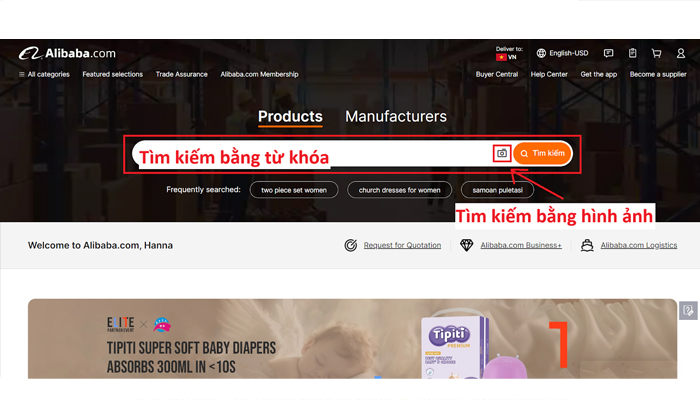The height and width of the screenshot is (400, 700).
Task: Click the orange Tìm kiếm search button
Action: tap(542, 154)
